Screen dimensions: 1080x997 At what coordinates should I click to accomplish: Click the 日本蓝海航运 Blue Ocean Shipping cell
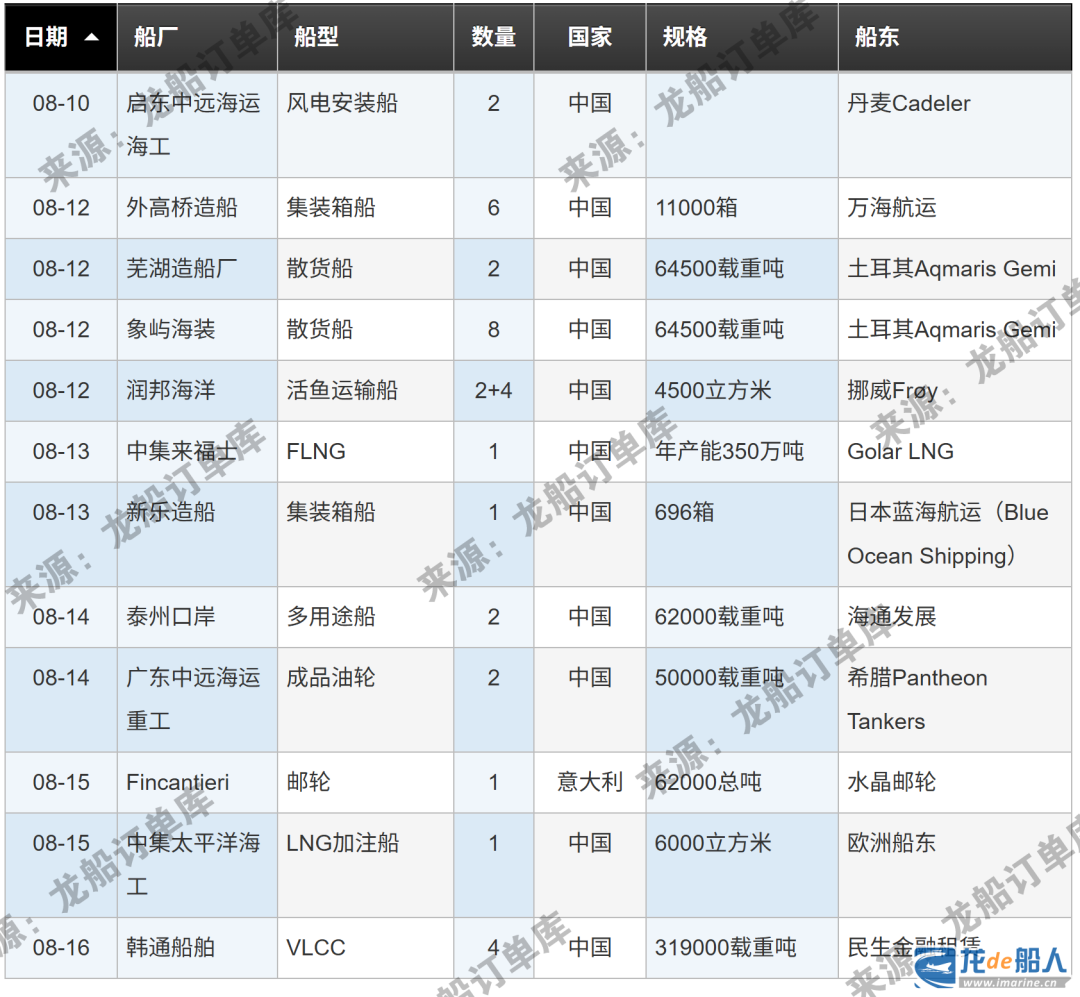955,534
